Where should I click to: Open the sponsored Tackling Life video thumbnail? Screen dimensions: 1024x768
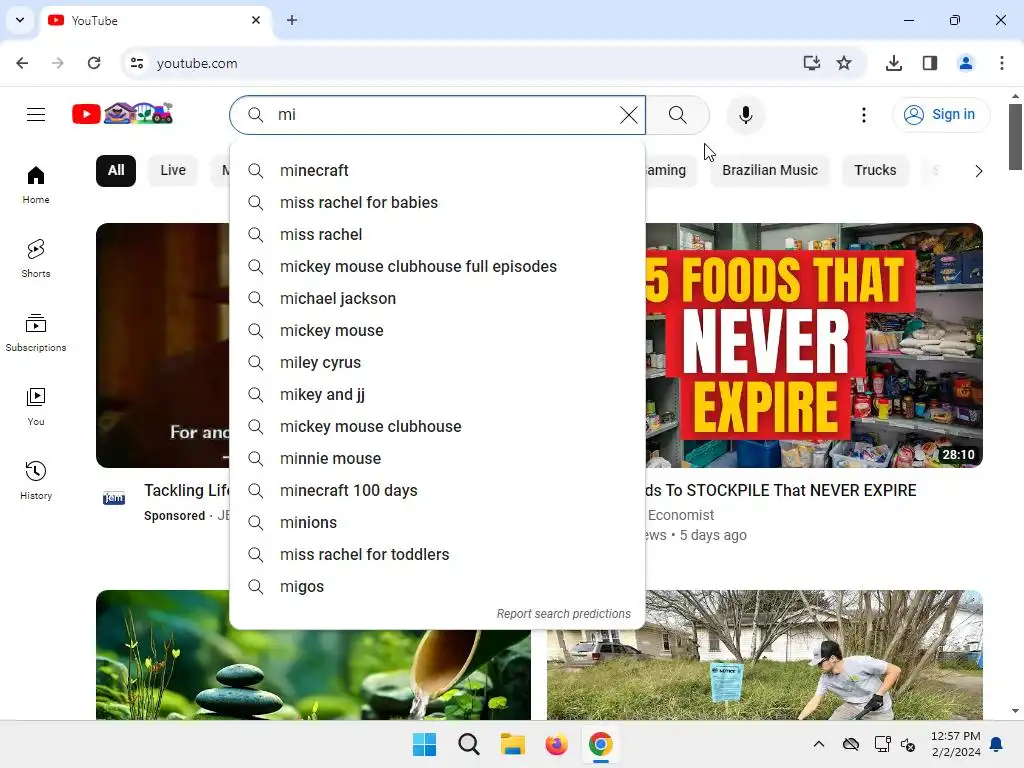click(x=163, y=345)
